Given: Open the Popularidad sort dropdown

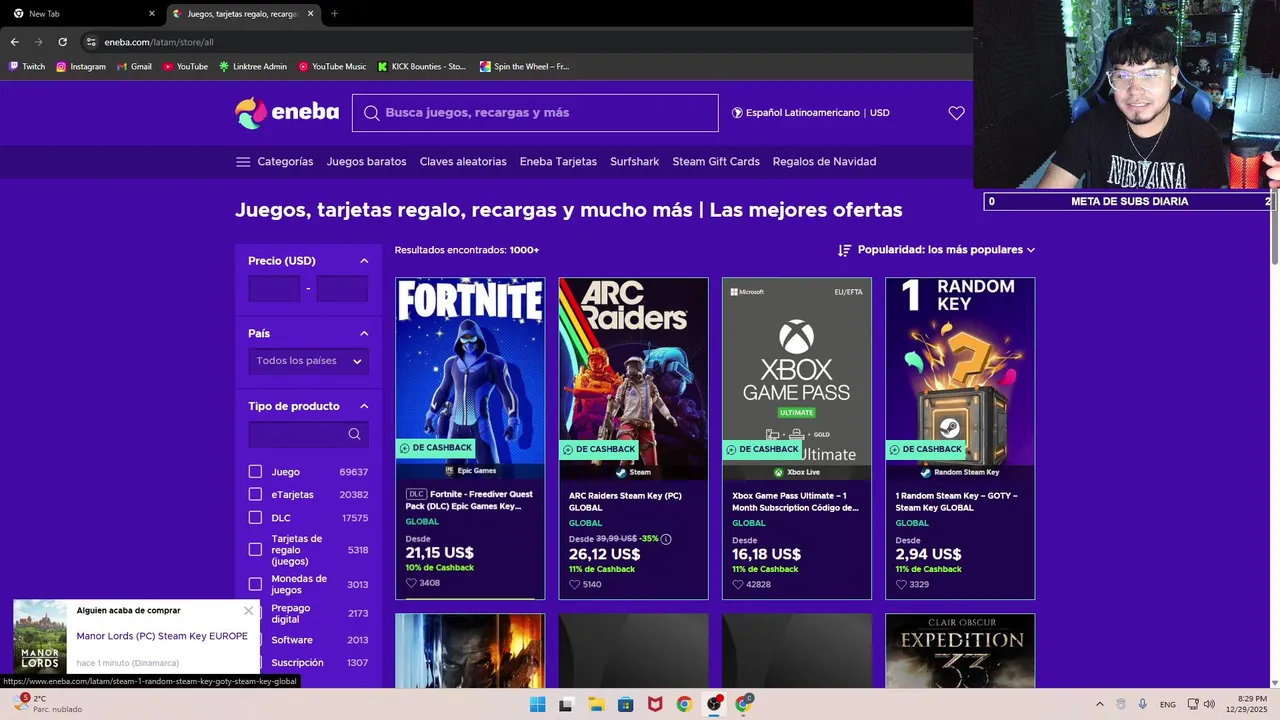Looking at the screenshot, I should pos(946,250).
